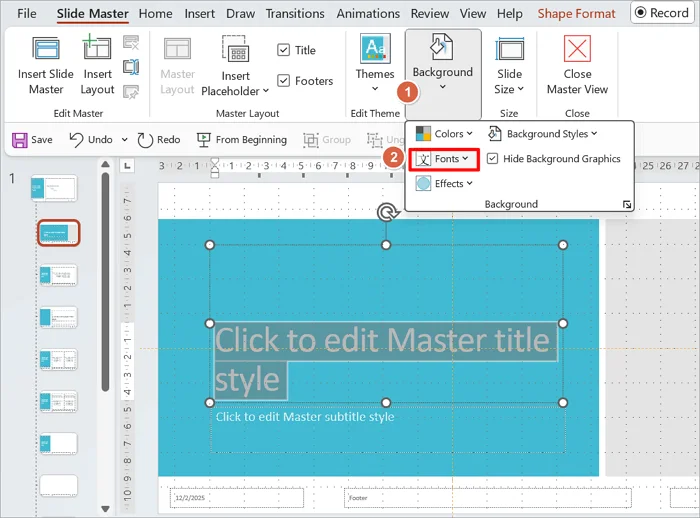Select the slide master thumbnail numbered 1
Image resolution: width=700 pixels, height=518 pixels.
point(54,188)
